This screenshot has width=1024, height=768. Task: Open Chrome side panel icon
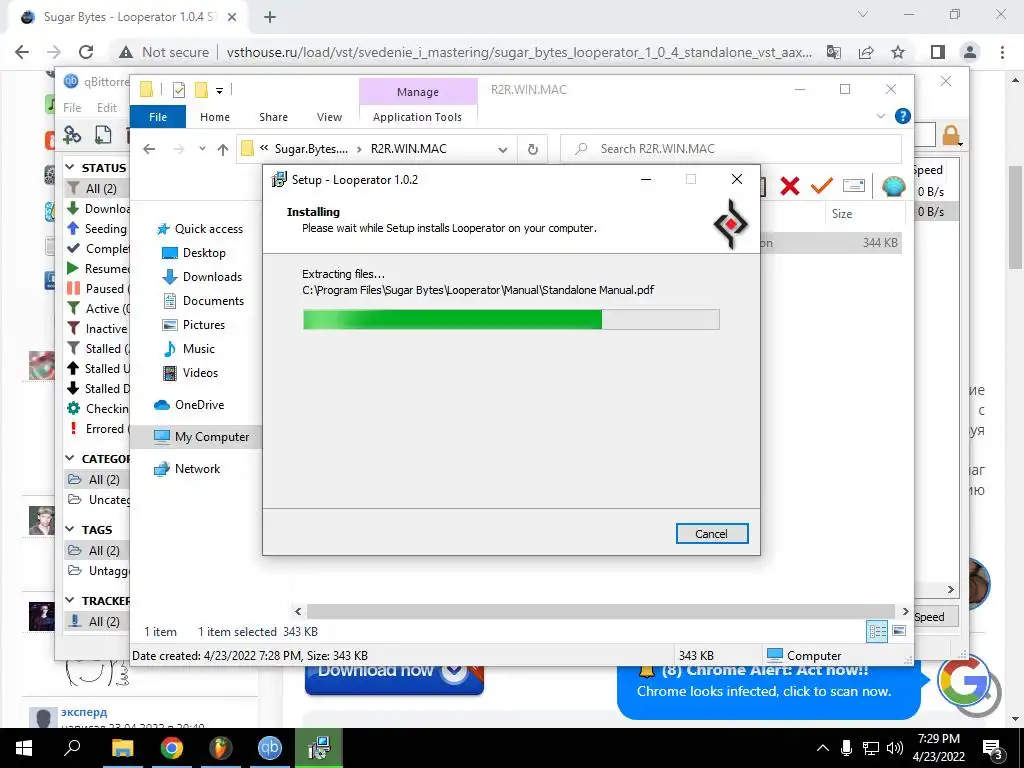pyautogui.click(x=938, y=52)
